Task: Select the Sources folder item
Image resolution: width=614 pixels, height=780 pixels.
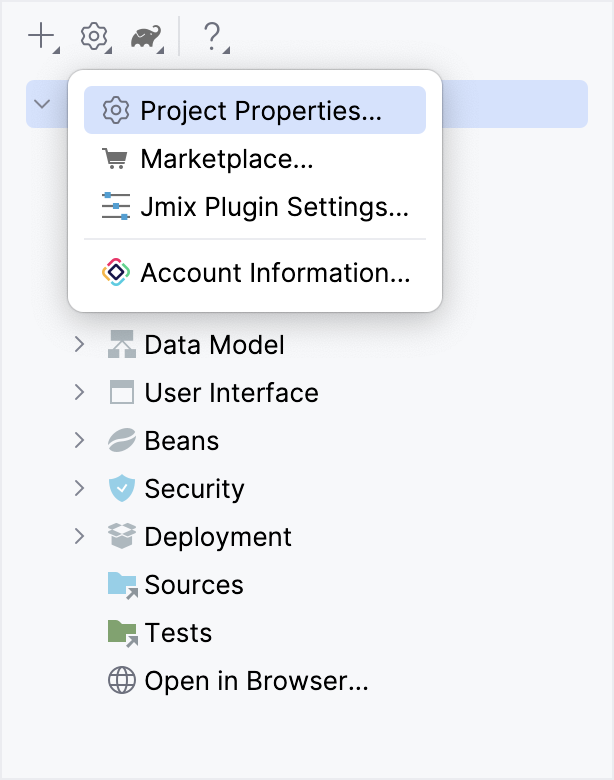Action: 193,585
